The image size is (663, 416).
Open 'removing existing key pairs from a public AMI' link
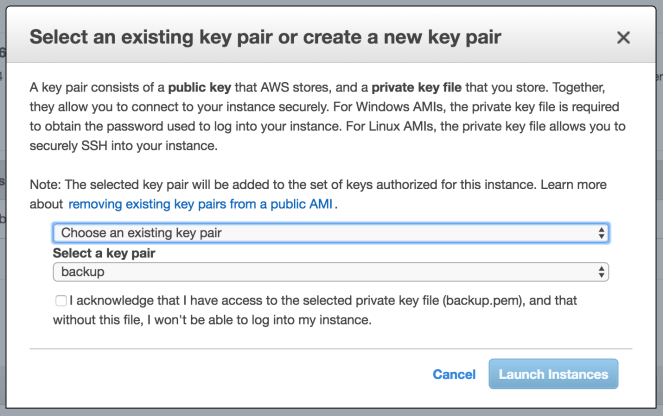(x=202, y=204)
